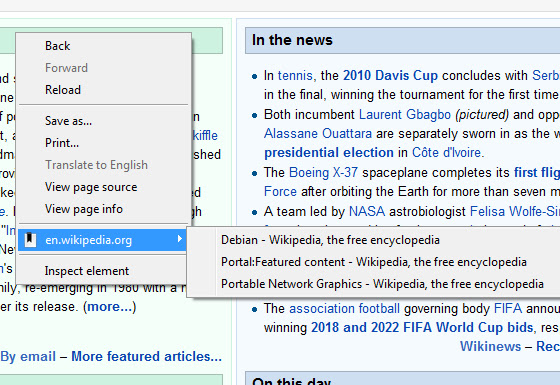Click the Wikinews link
Image resolution: width=560 pixels, height=385 pixels.
(490, 346)
